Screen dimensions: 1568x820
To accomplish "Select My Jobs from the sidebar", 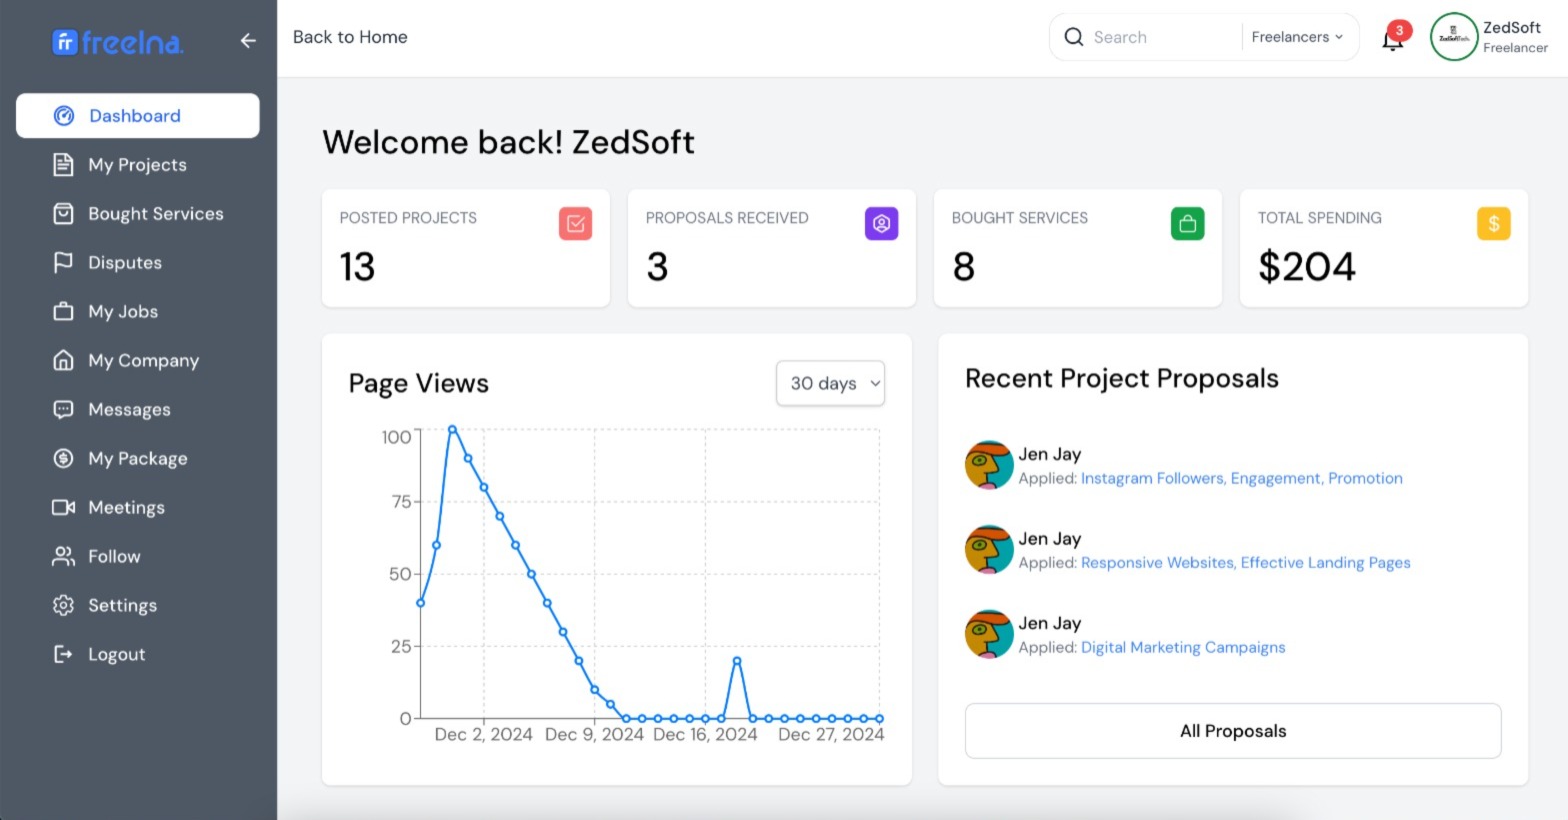I will tap(138, 312).
